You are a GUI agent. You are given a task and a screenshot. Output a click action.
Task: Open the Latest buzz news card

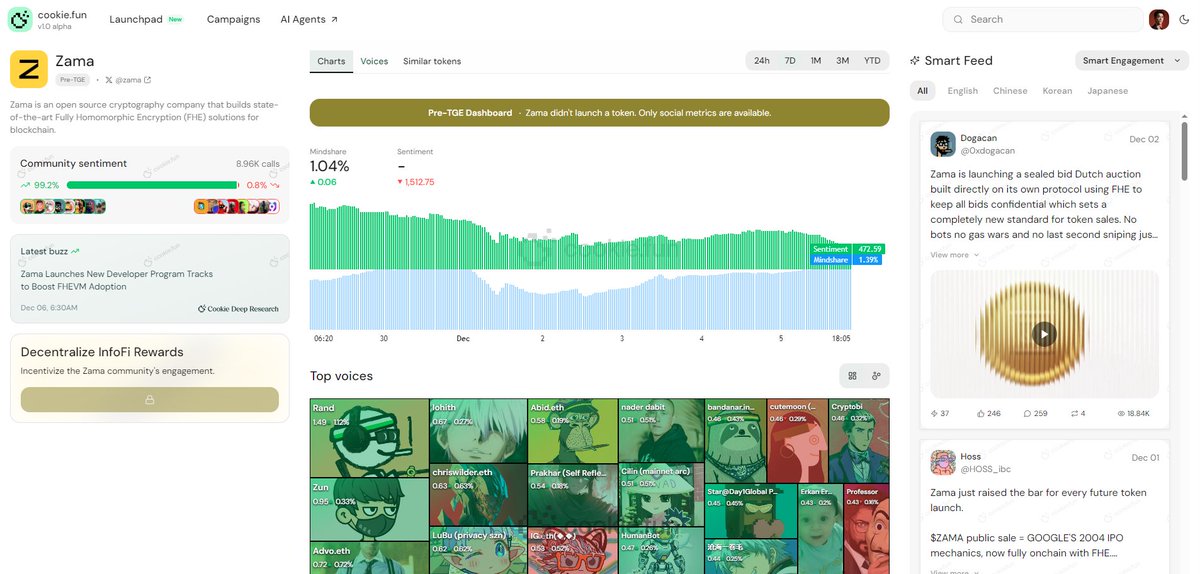click(x=150, y=279)
